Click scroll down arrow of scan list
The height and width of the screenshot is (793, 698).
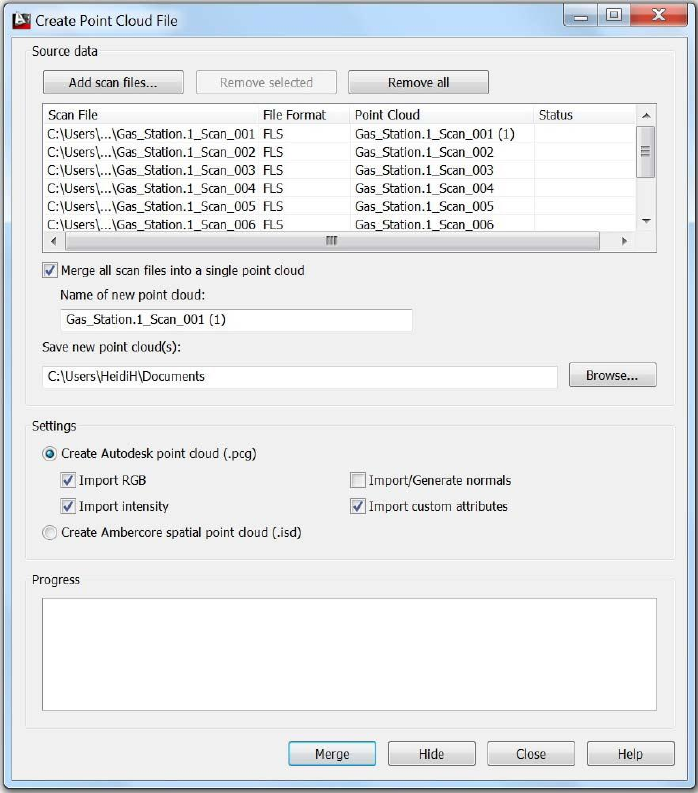click(646, 221)
